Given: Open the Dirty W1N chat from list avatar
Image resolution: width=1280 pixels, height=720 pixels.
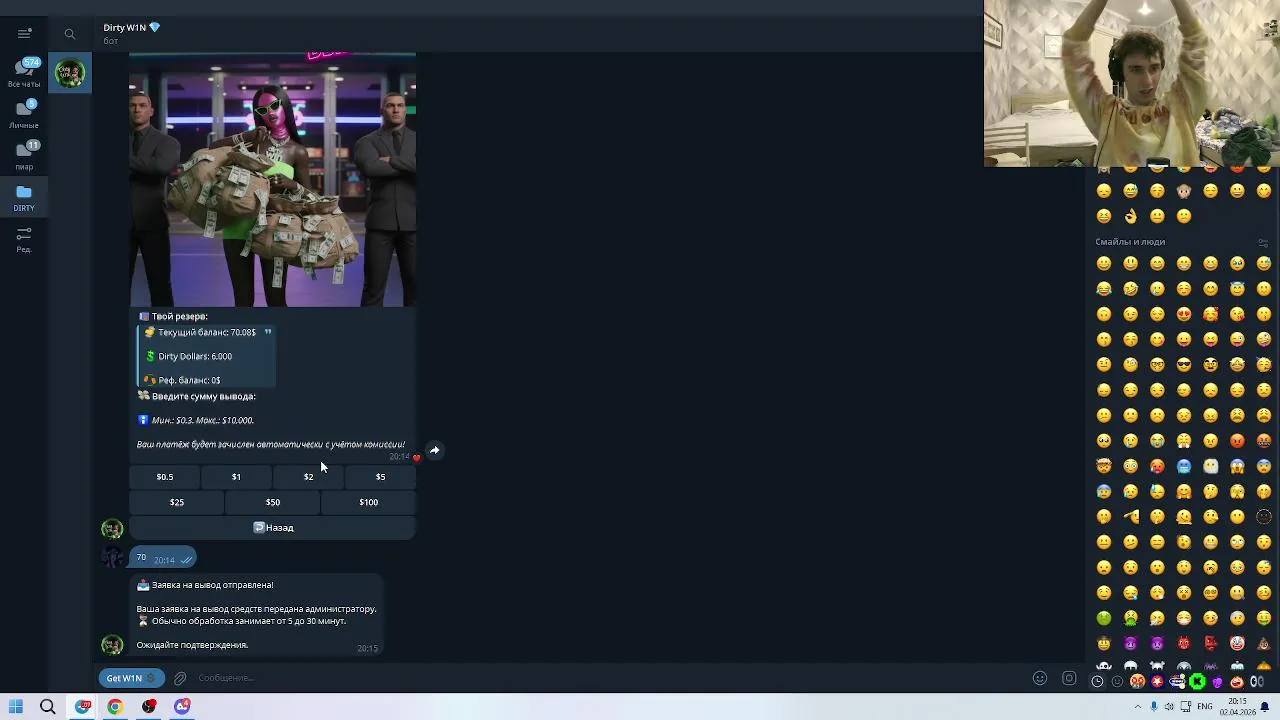Looking at the screenshot, I should 70,73.
